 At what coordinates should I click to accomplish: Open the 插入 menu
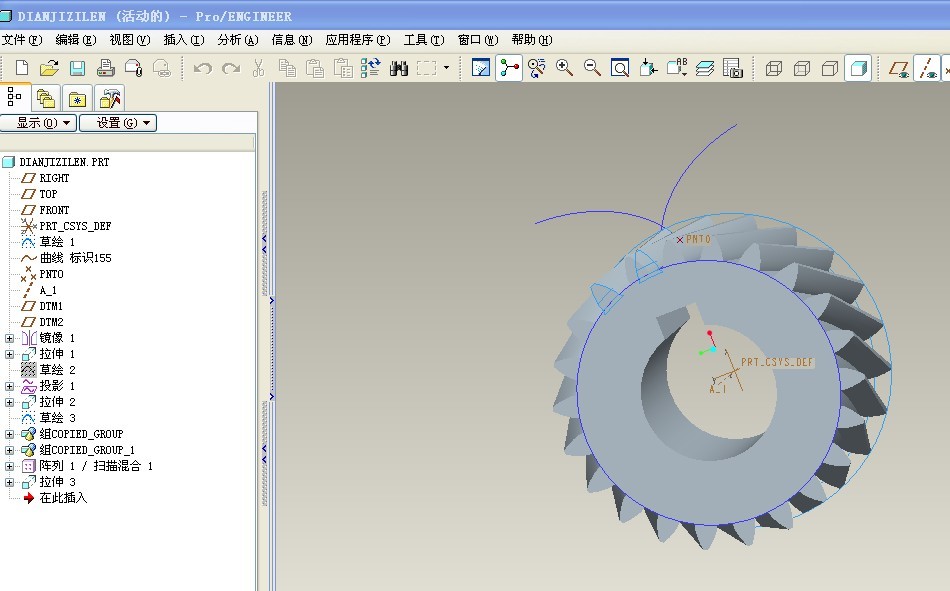click(184, 40)
